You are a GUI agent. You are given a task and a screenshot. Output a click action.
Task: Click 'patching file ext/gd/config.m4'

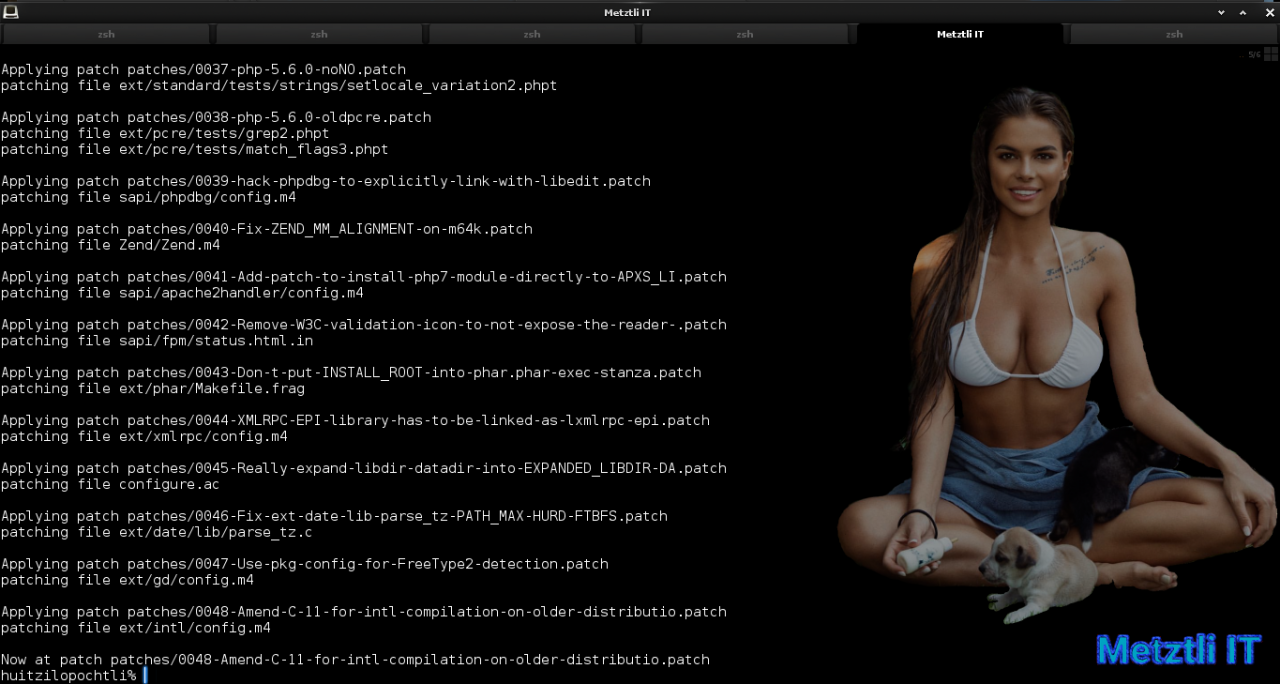point(127,582)
